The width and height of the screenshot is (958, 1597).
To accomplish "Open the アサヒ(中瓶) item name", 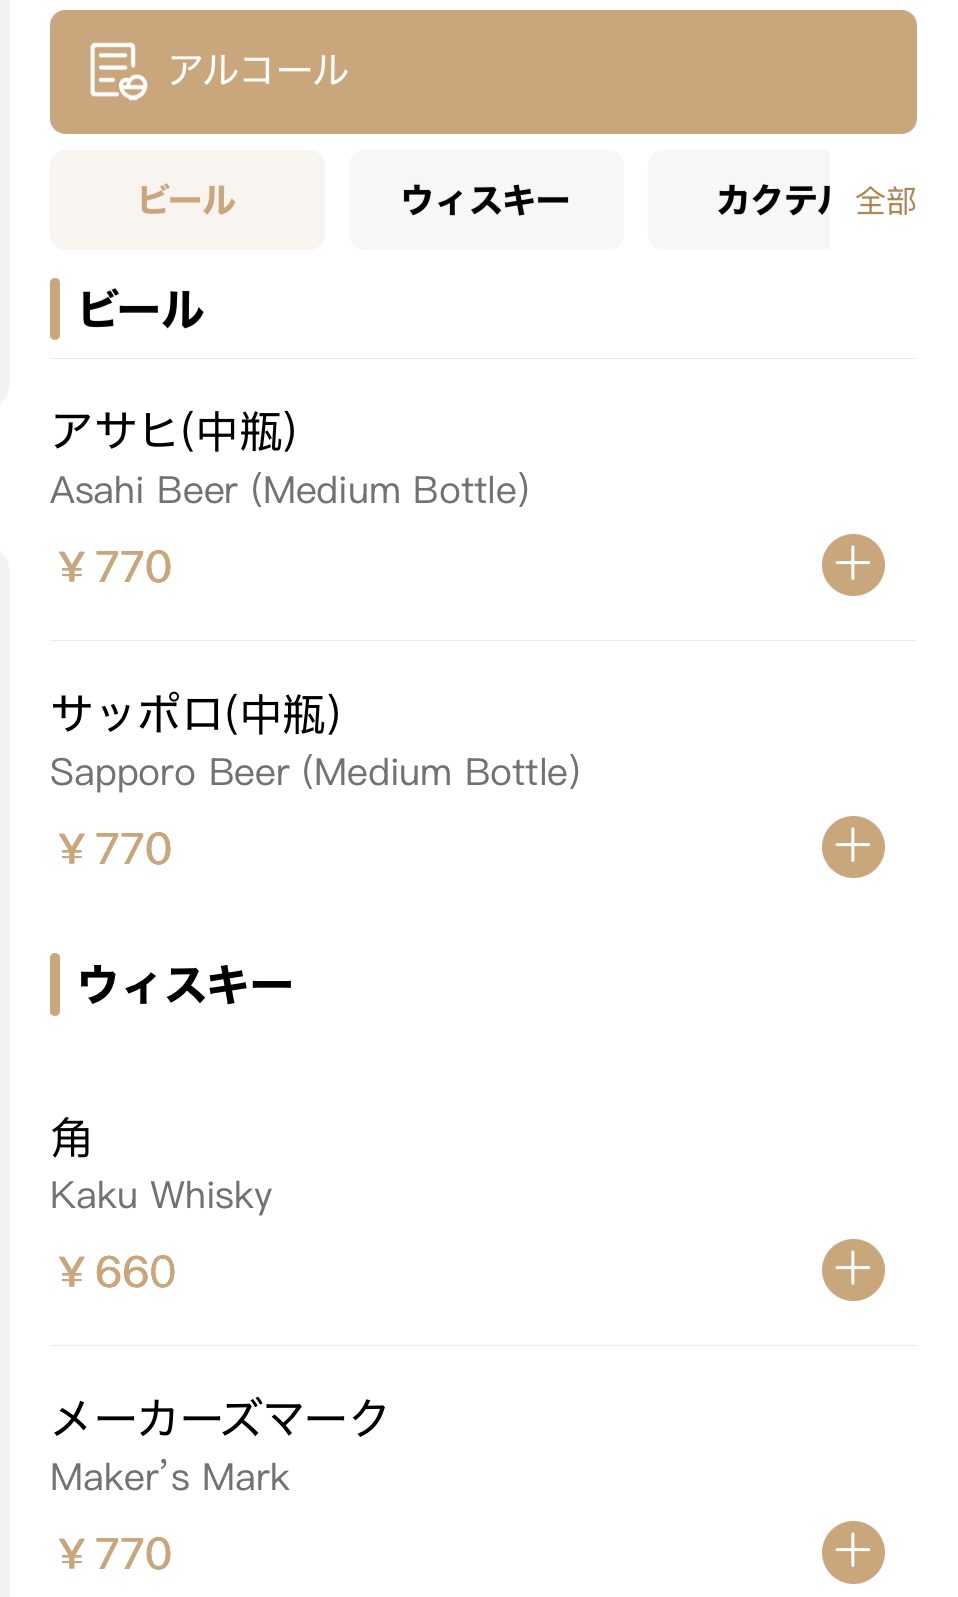I will [174, 431].
